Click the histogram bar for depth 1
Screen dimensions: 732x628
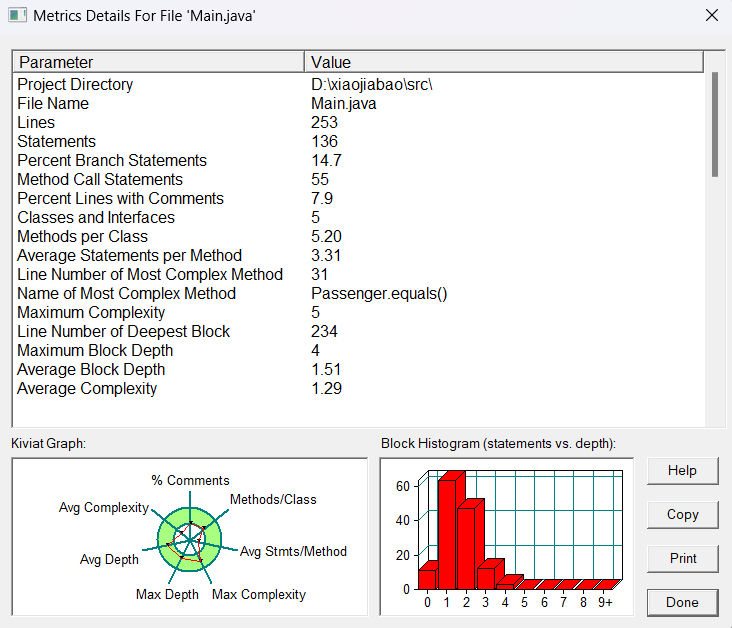point(447,534)
